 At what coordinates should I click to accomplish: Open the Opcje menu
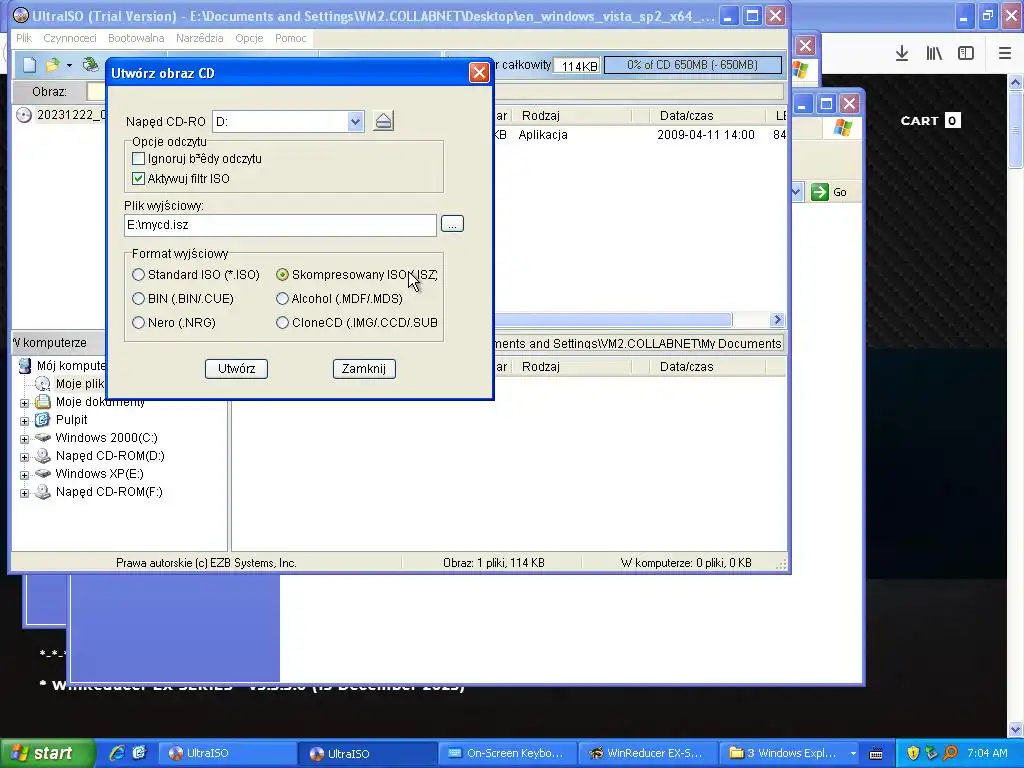249,38
